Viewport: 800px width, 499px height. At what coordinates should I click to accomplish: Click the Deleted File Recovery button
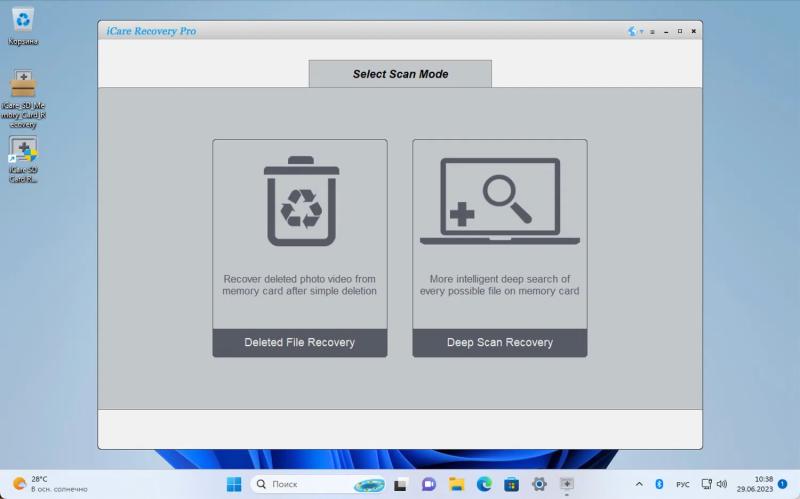299,342
